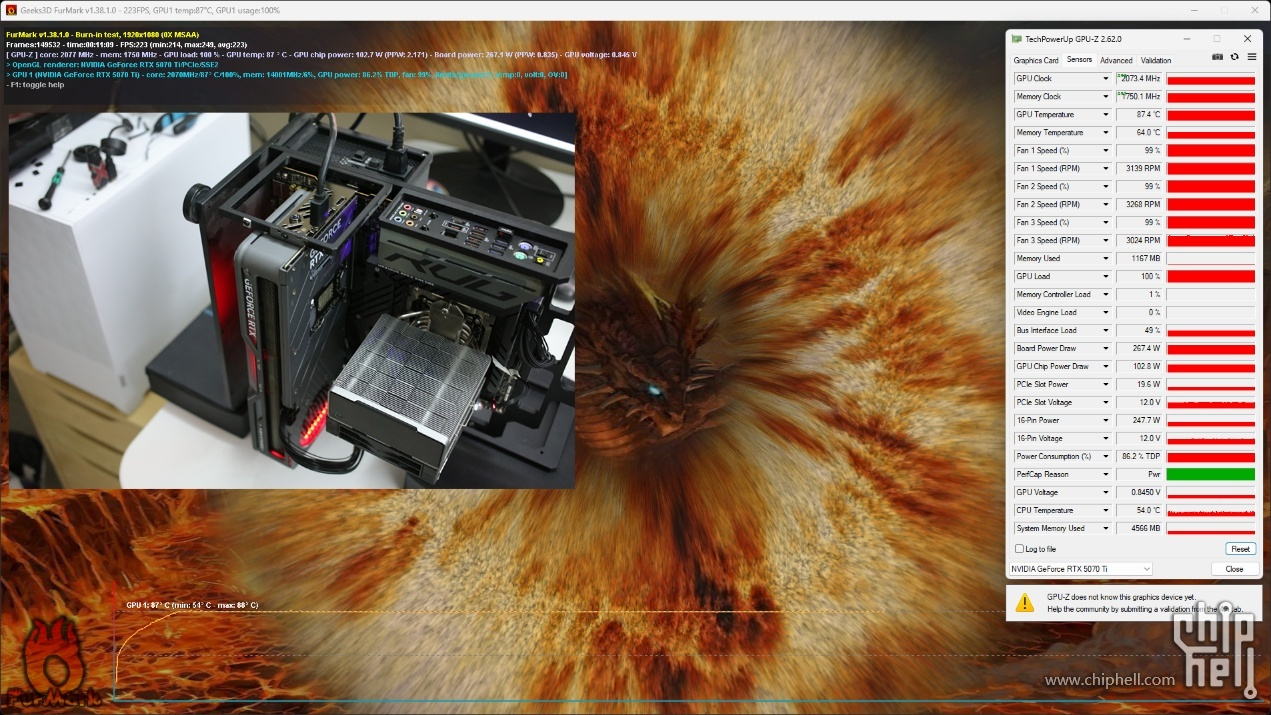The image size is (1271, 715).
Task: Click the 86.2 % TDP value
Action: [1140, 457]
